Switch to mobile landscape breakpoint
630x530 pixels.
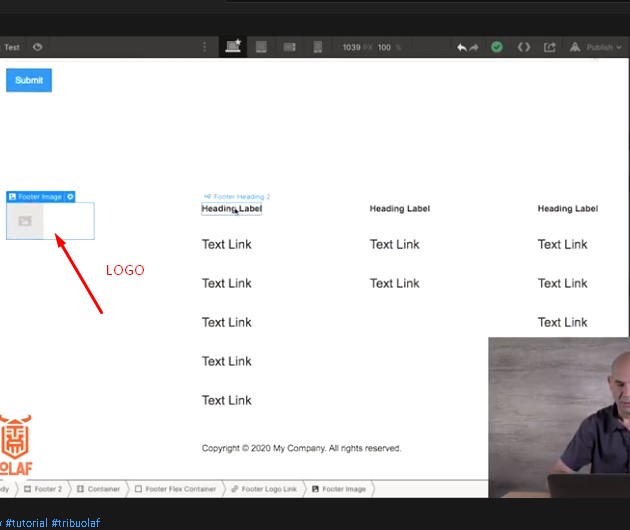pos(289,47)
